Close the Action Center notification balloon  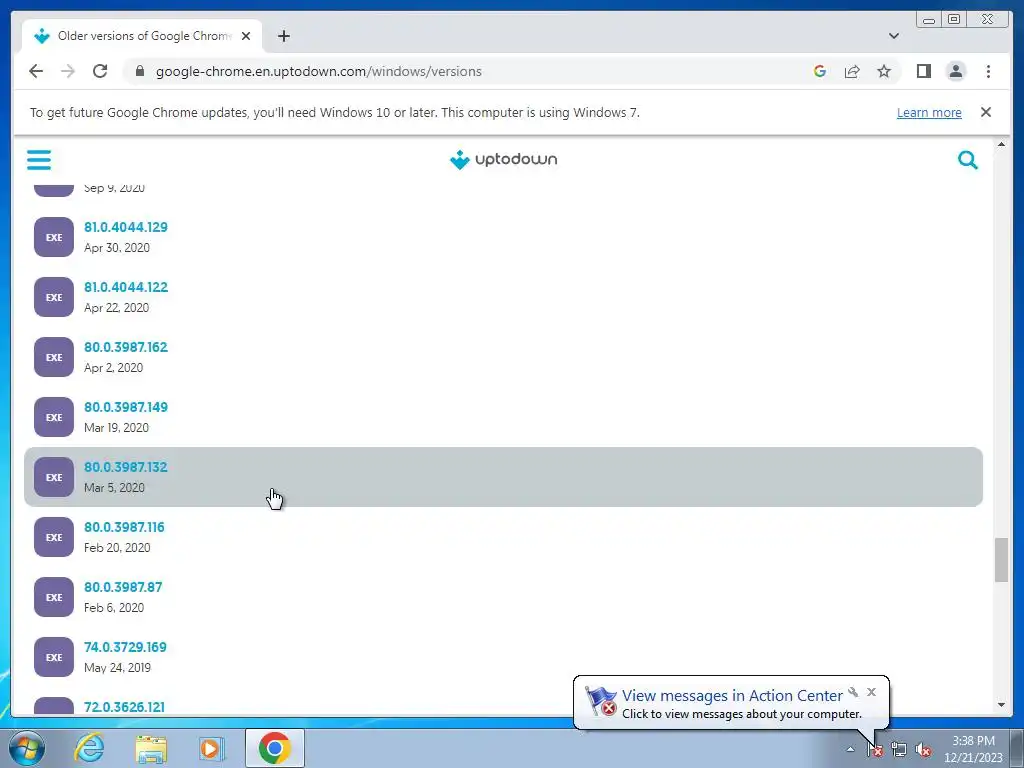(x=871, y=692)
